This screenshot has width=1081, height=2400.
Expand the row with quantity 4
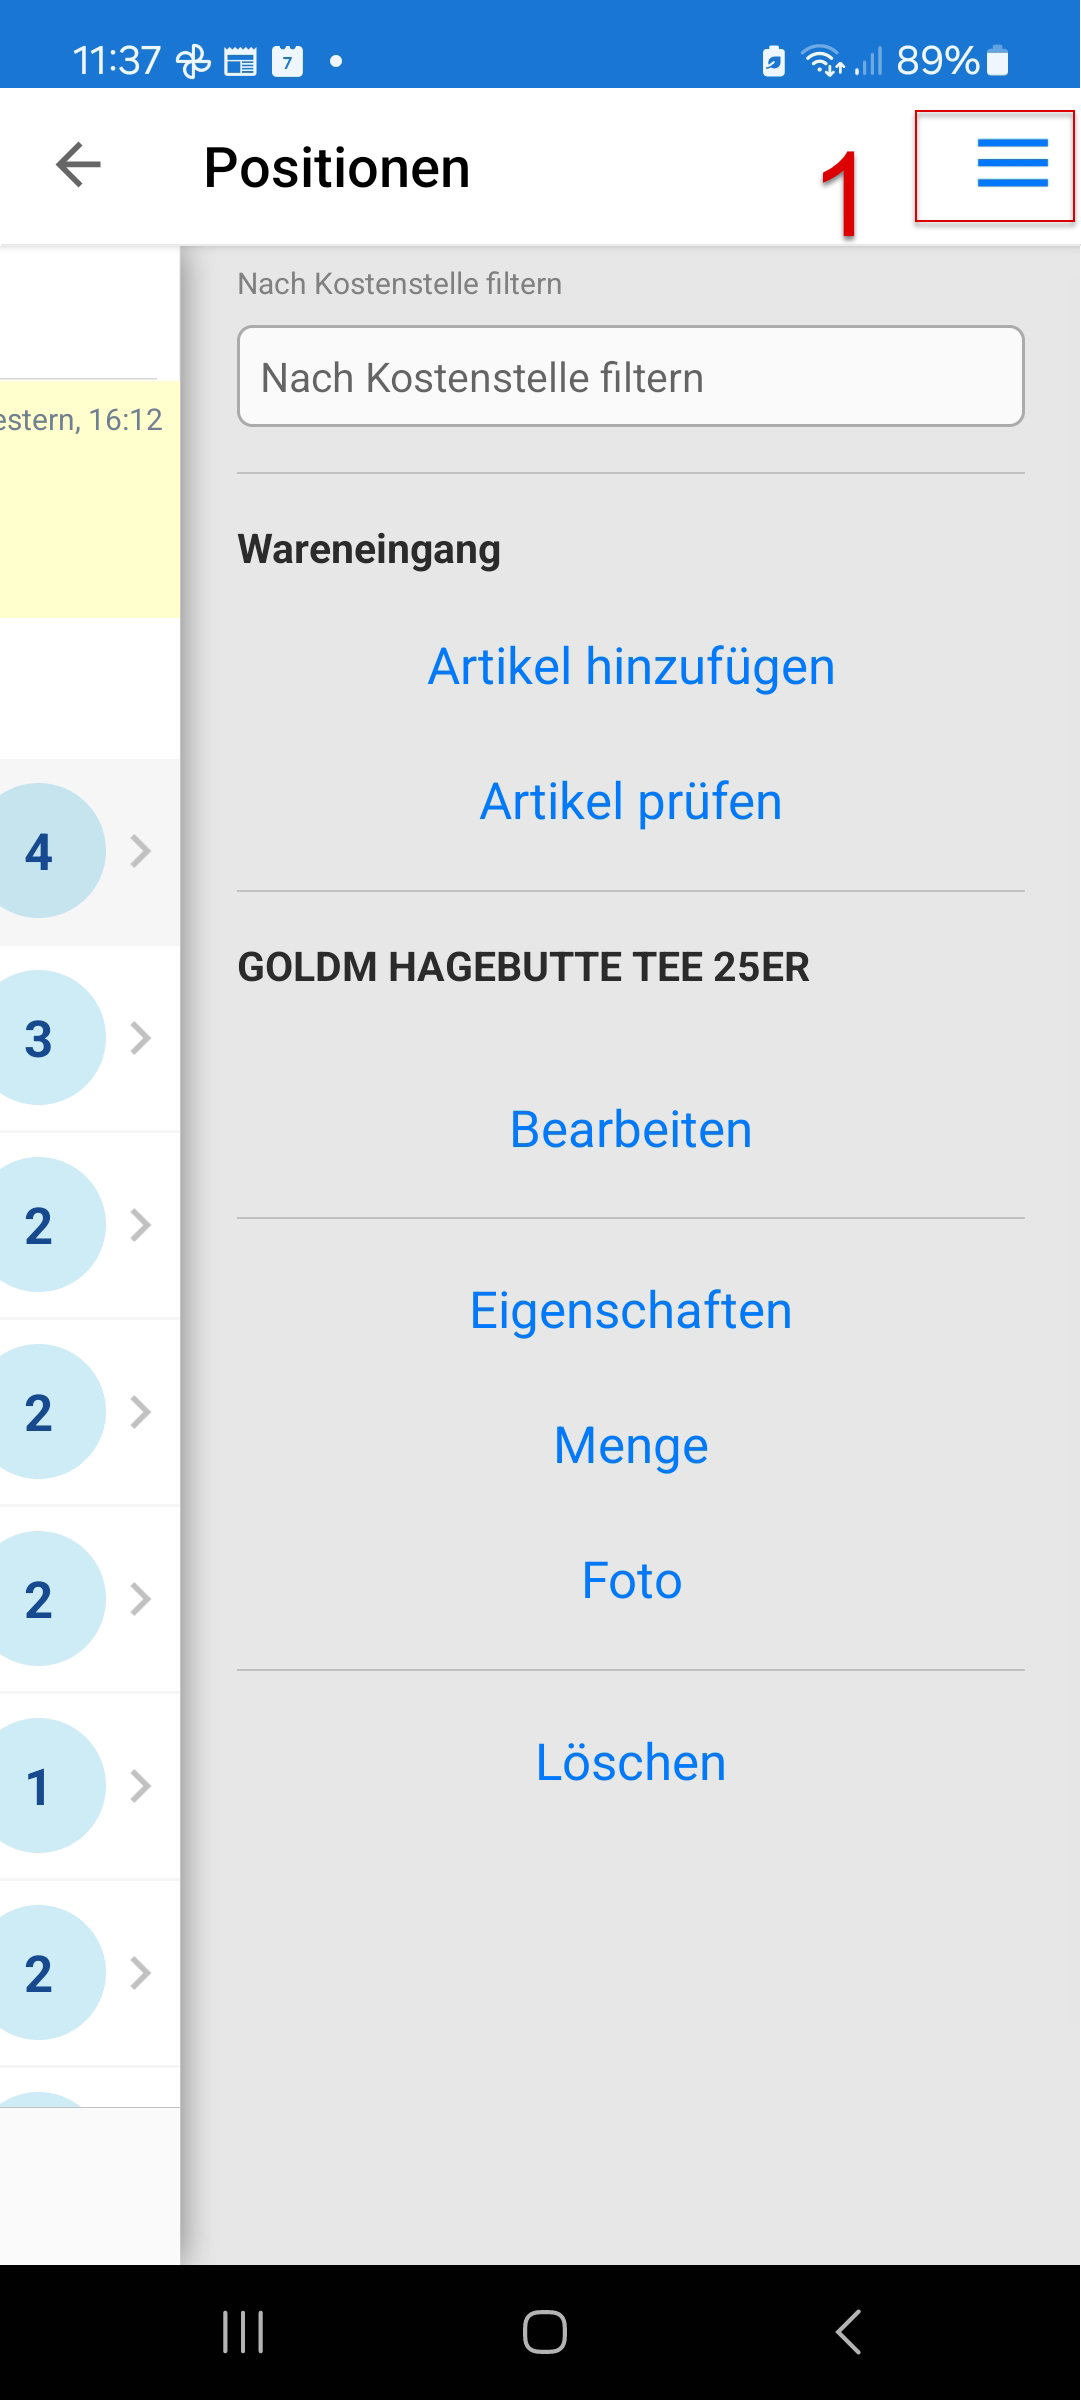pos(141,851)
